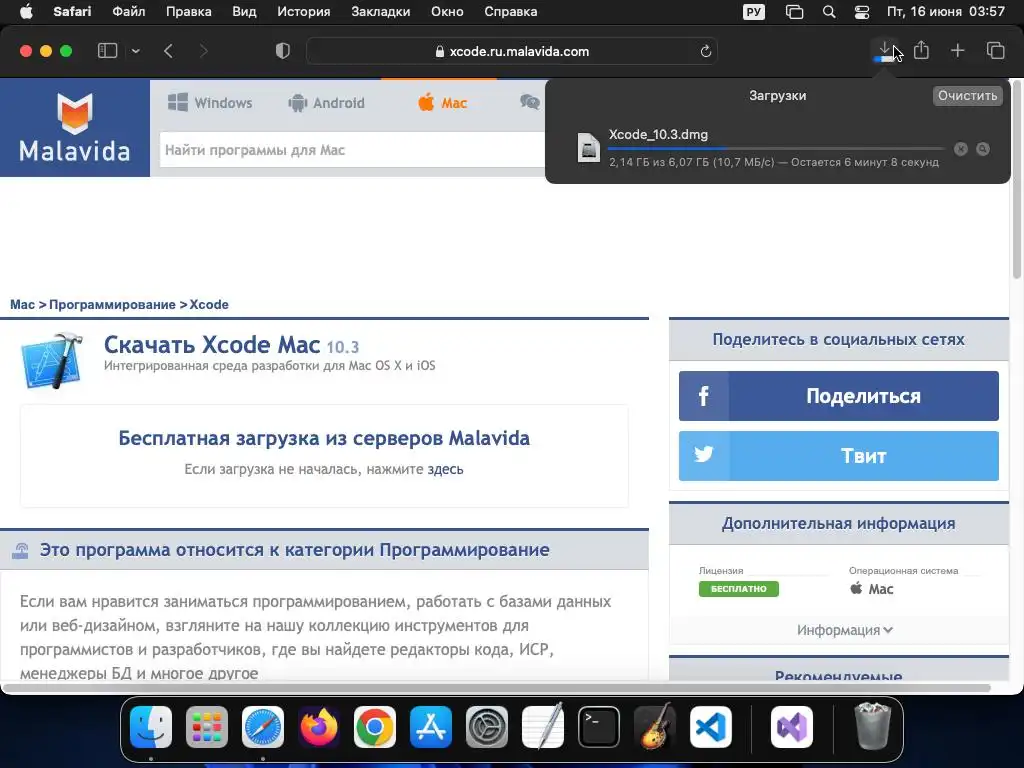Click the Xcode breadcrumb link
The height and width of the screenshot is (768, 1024).
[209, 304]
